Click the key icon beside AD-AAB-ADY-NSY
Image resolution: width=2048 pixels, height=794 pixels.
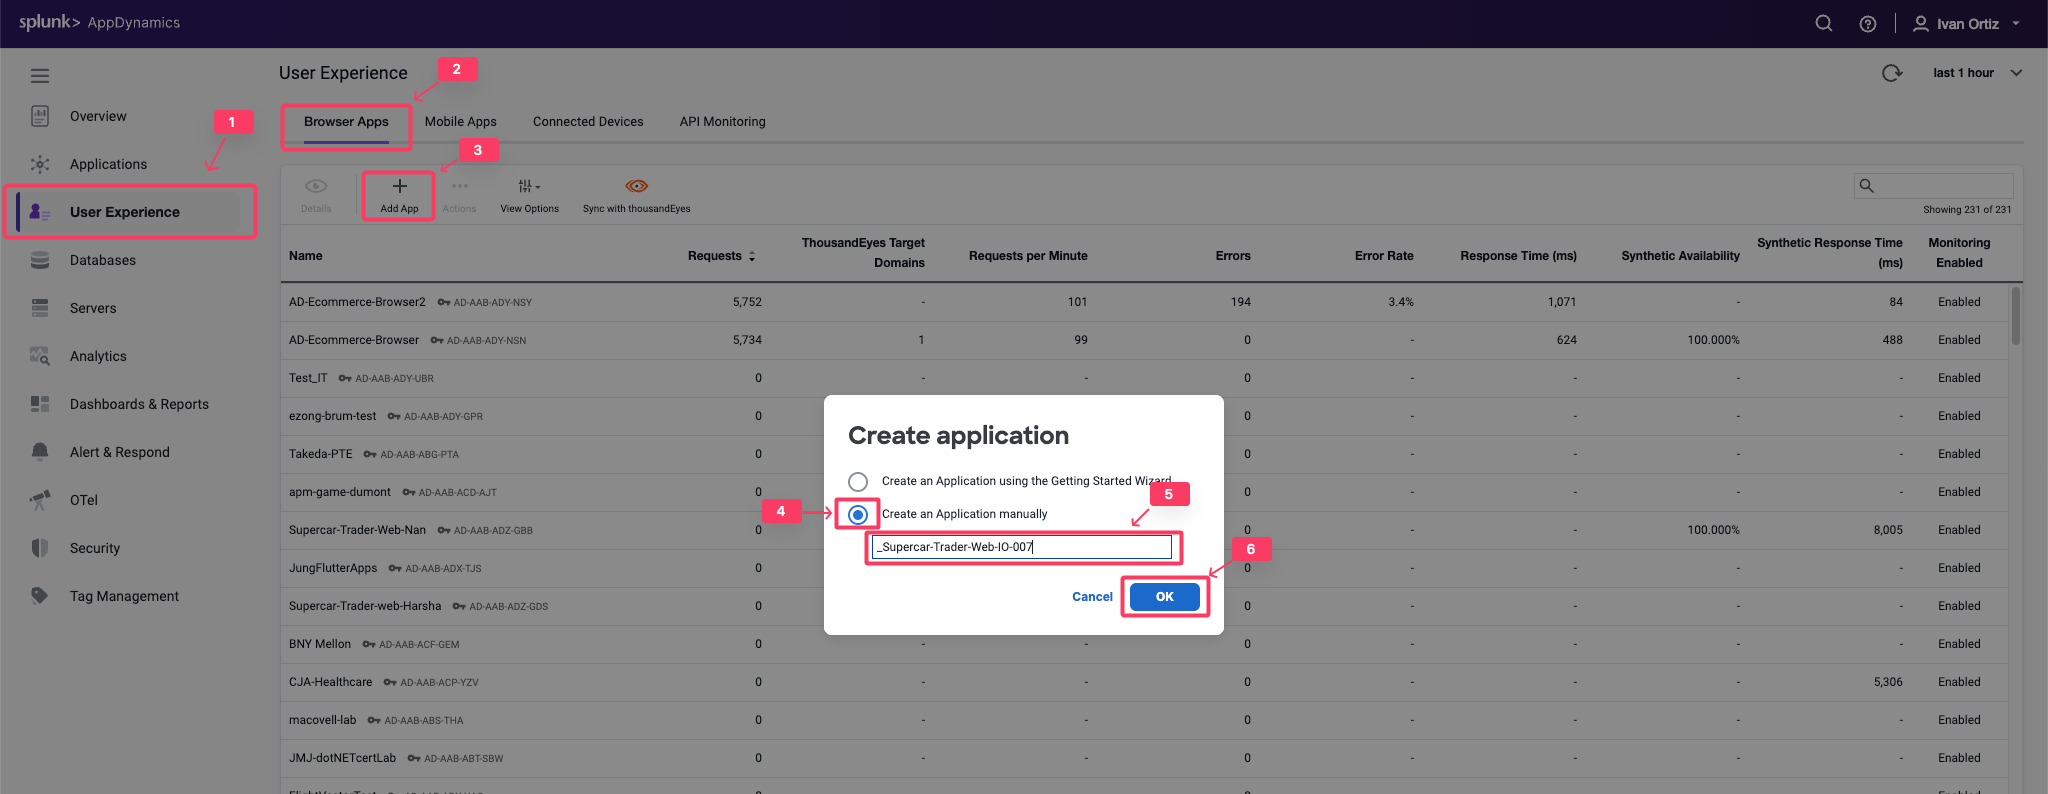(444, 302)
